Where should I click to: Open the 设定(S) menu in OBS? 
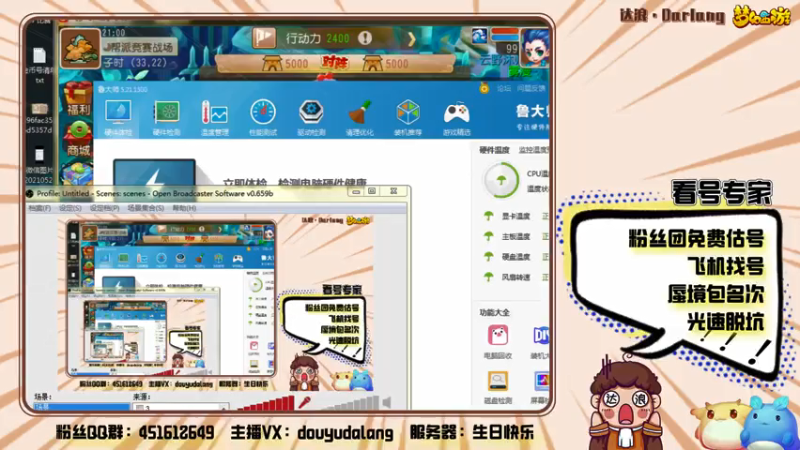(70, 208)
